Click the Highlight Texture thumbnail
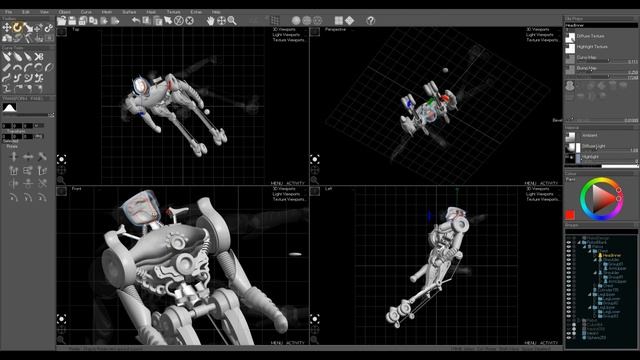 point(570,48)
